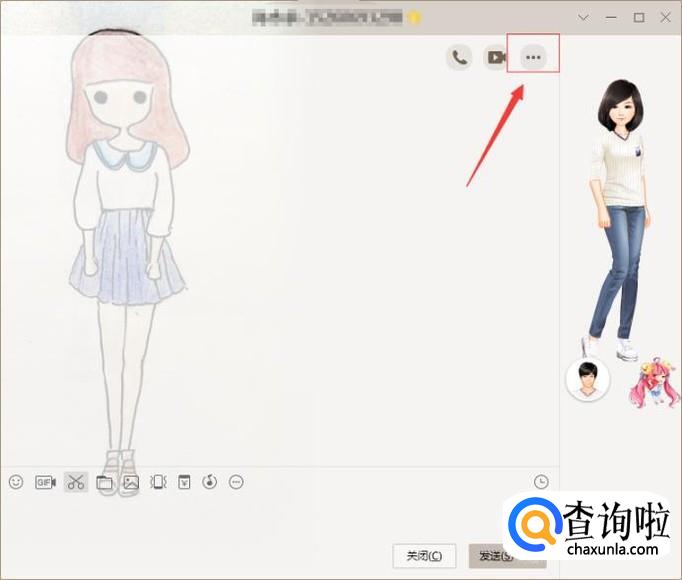Start a video call with the camera icon
This screenshot has width=682, height=580.
[496, 57]
